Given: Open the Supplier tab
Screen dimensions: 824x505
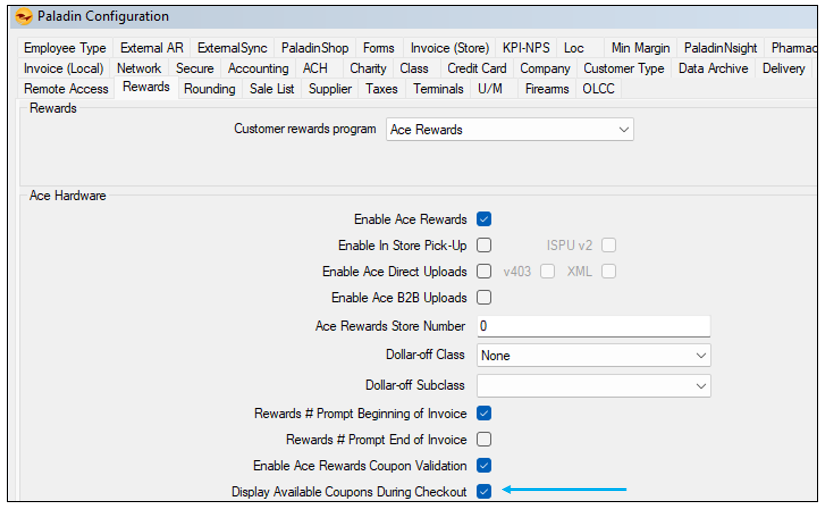Looking at the screenshot, I should pos(330,89).
